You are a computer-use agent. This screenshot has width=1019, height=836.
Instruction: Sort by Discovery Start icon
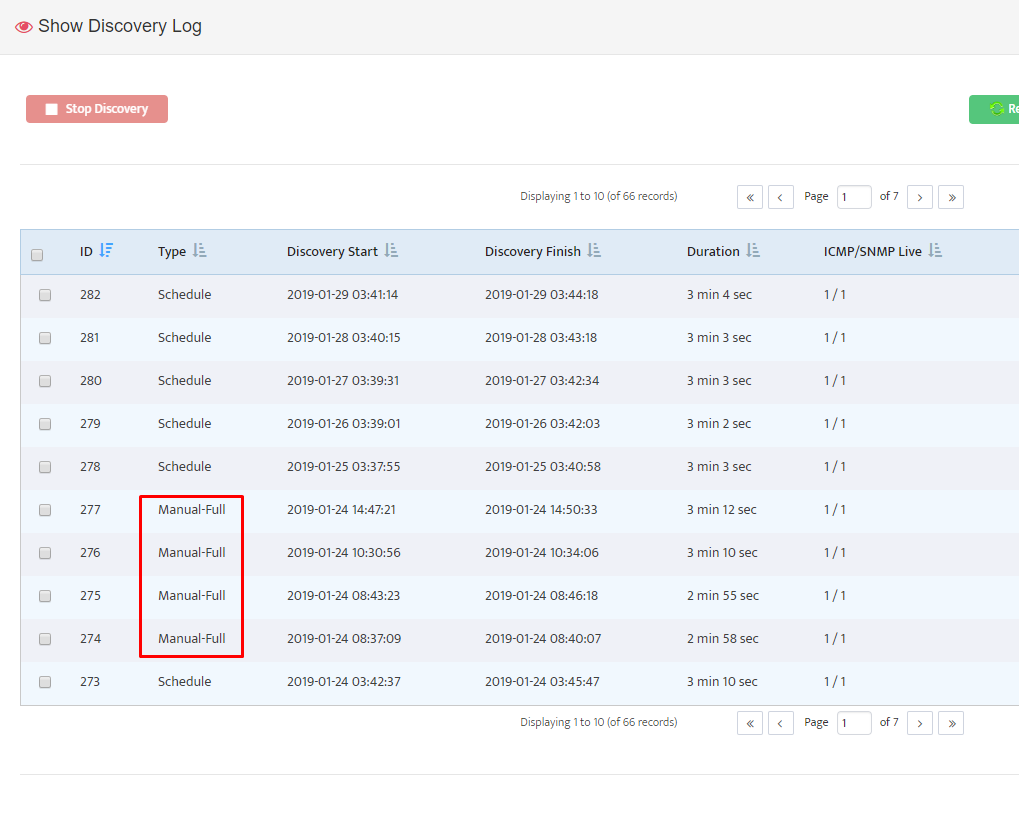(x=391, y=250)
